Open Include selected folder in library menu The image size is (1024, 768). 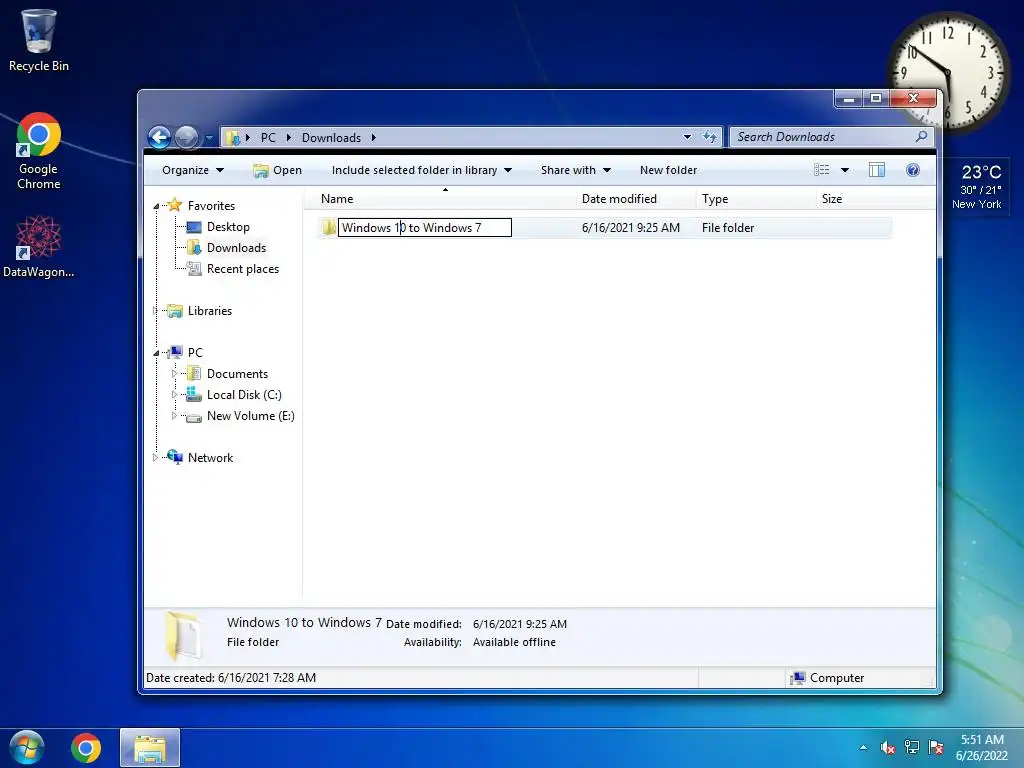pyautogui.click(x=421, y=170)
